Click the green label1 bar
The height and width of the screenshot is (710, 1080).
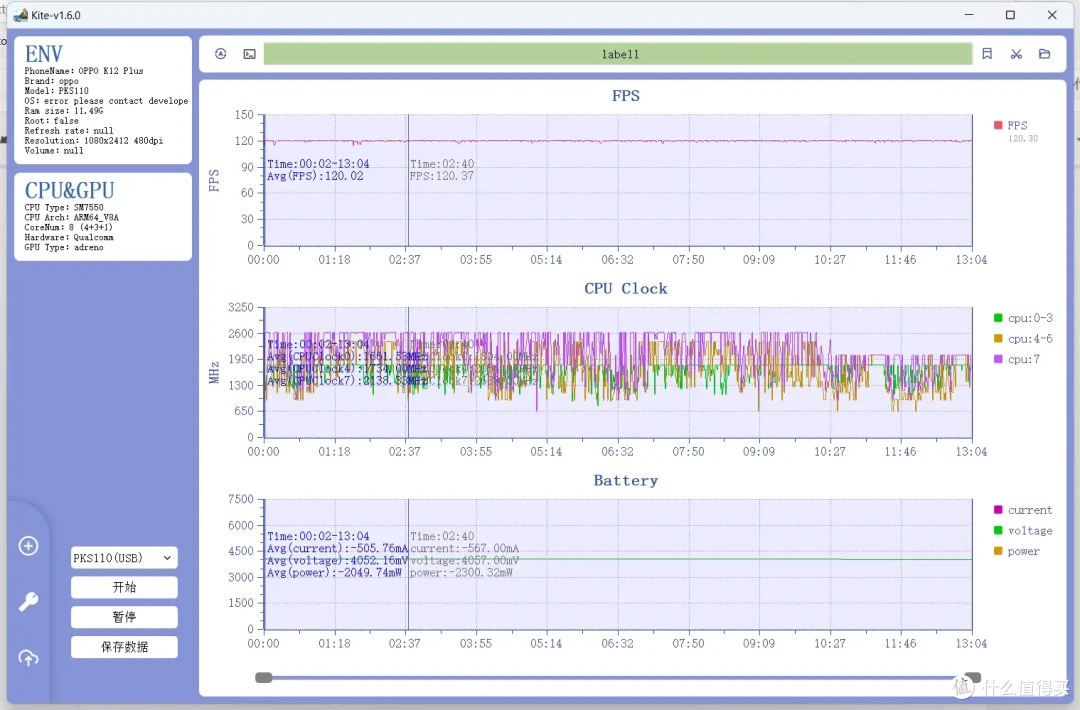coord(618,54)
